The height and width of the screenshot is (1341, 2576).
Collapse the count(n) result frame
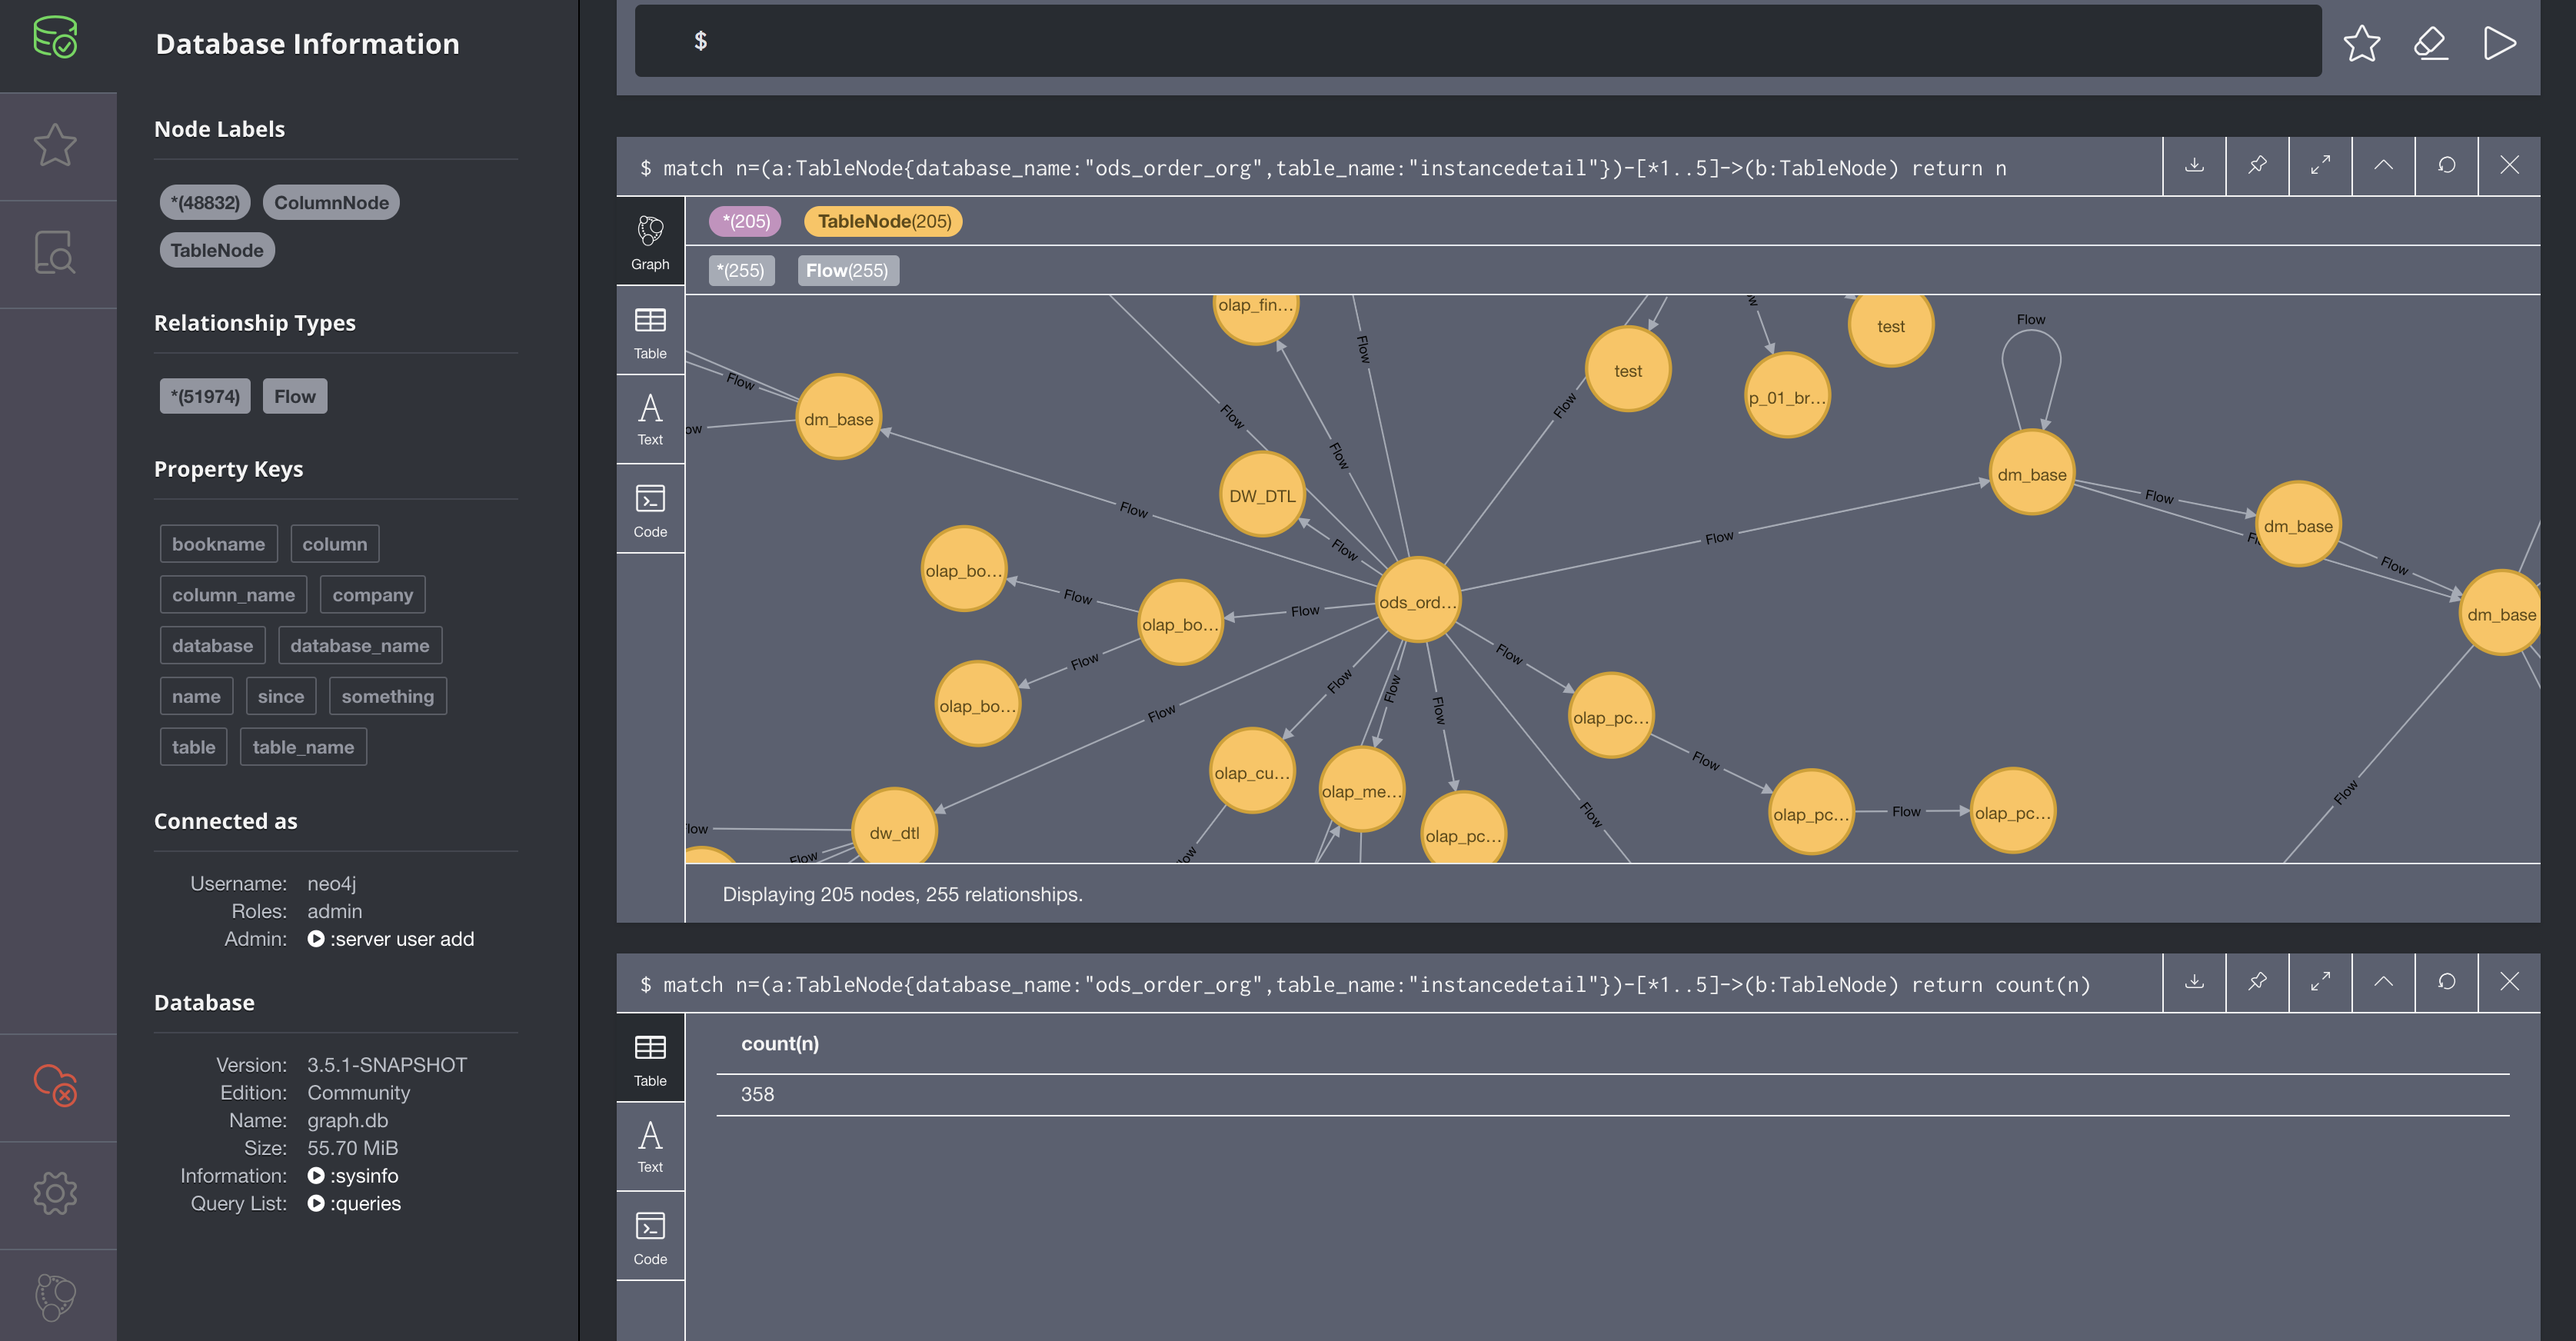coord(2383,982)
